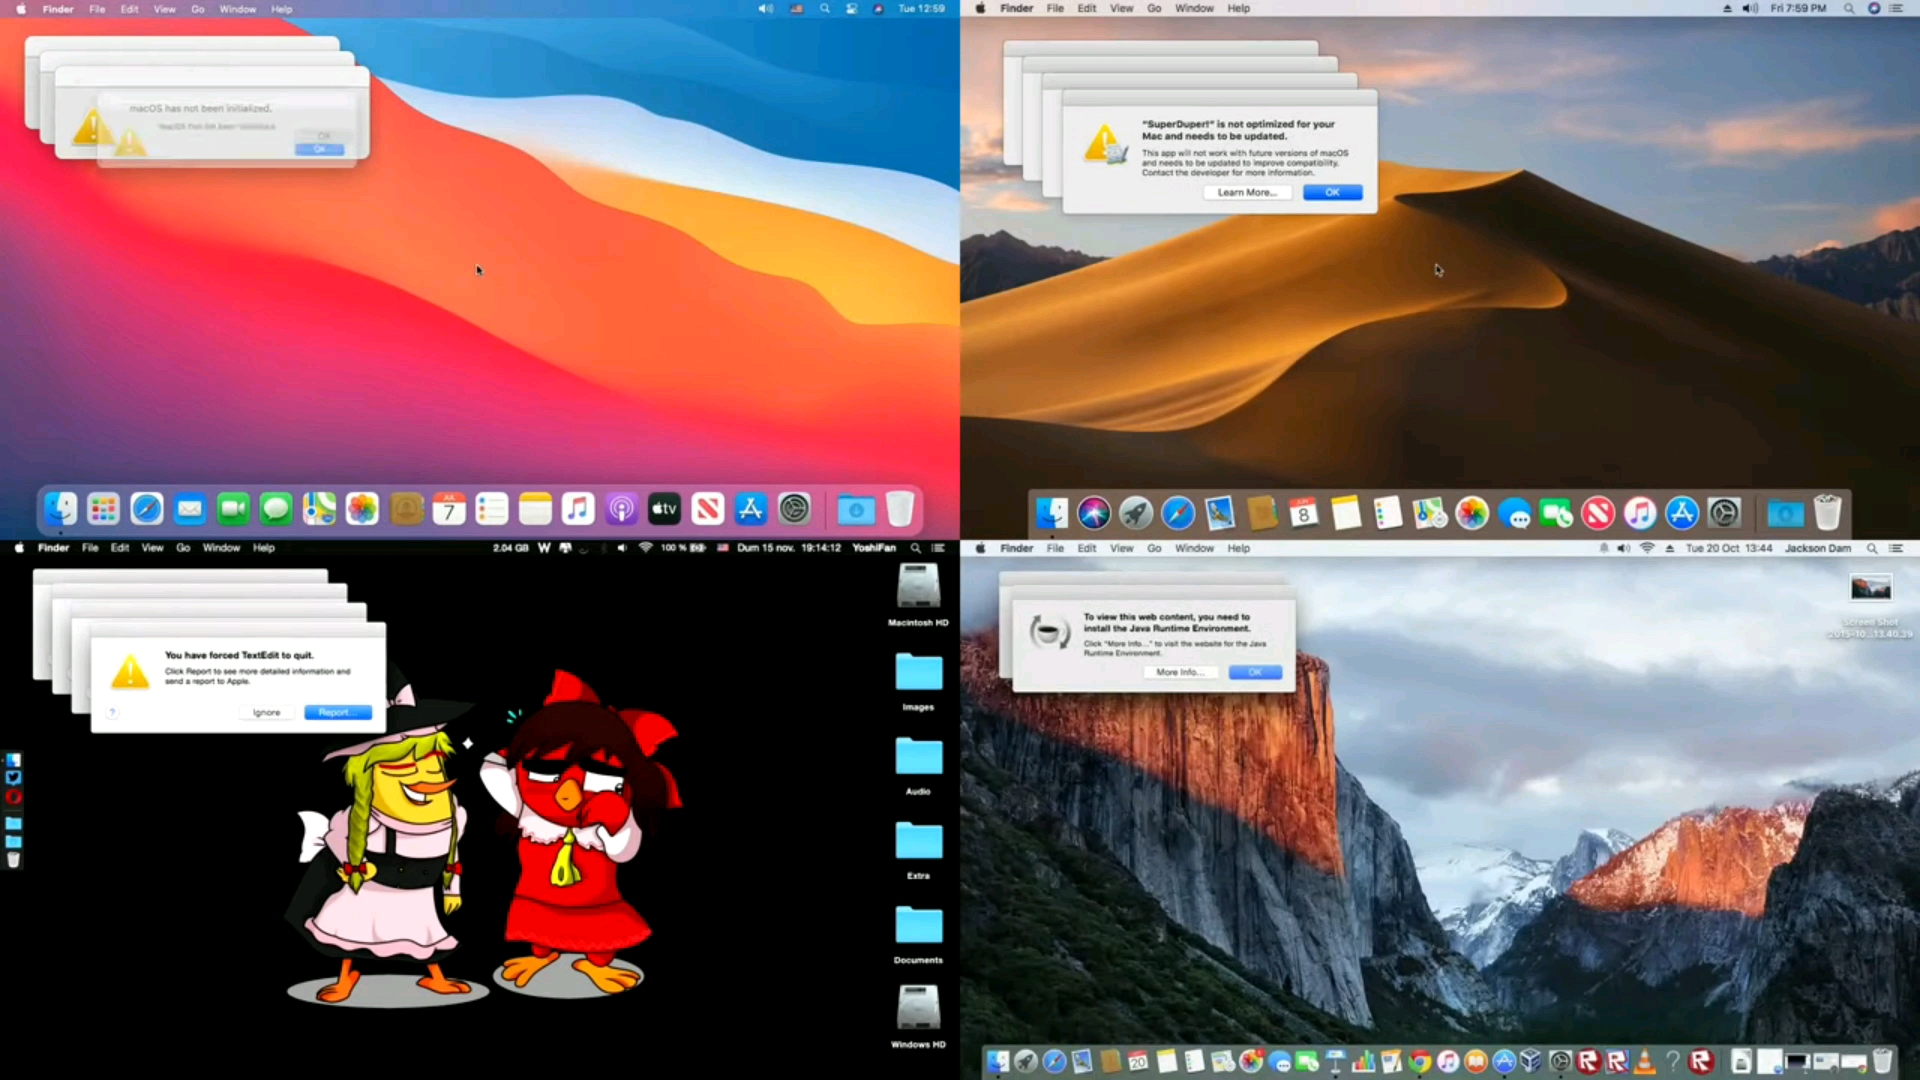
Task: Open VLC media player from the El Capitan dock
Action: (x=1645, y=1062)
